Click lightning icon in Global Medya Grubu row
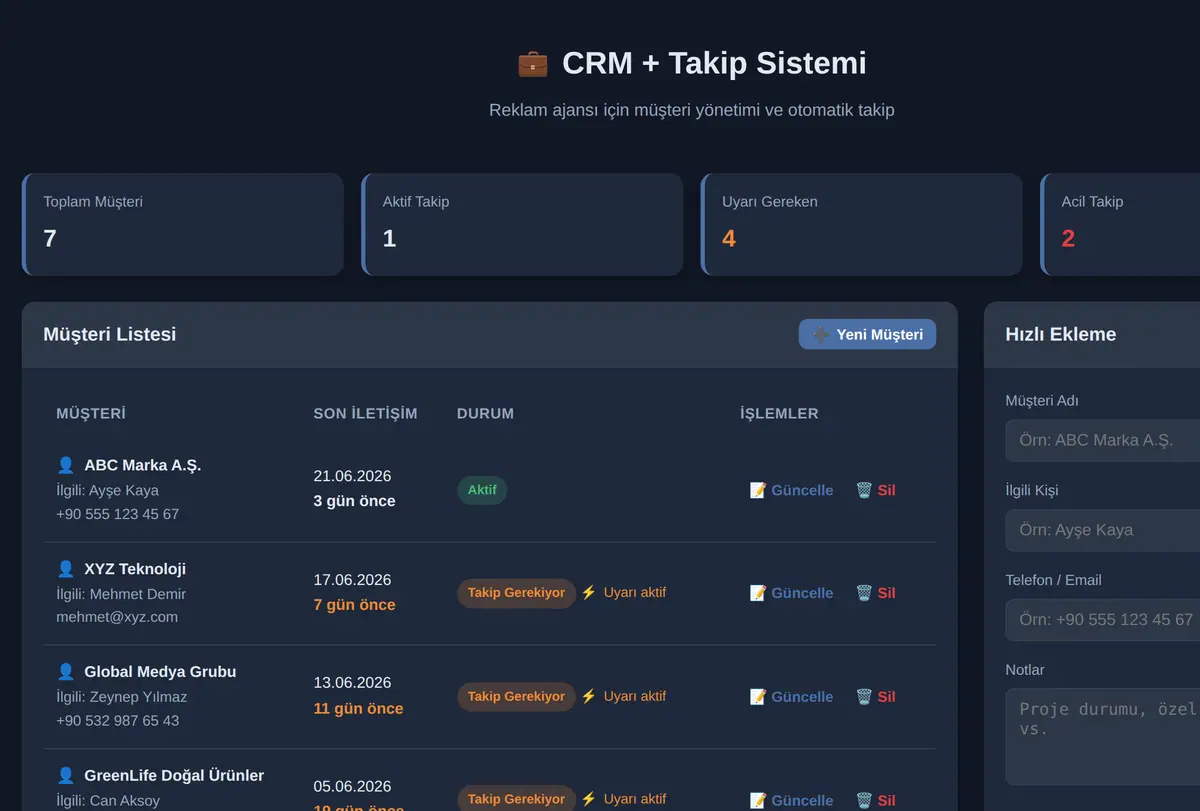The width and height of the screenshot is (1200, 811). [589, 696]
